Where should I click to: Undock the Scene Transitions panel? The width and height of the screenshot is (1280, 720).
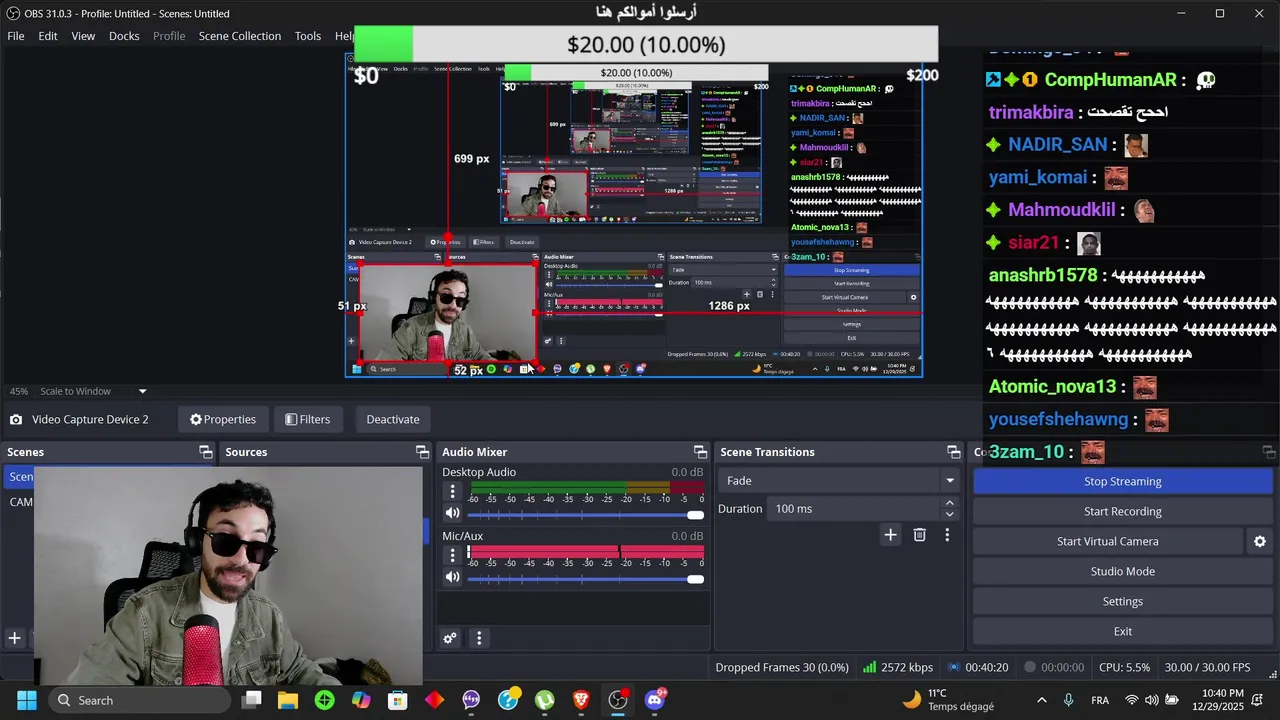pyautogui.click(x=953, y=452)
